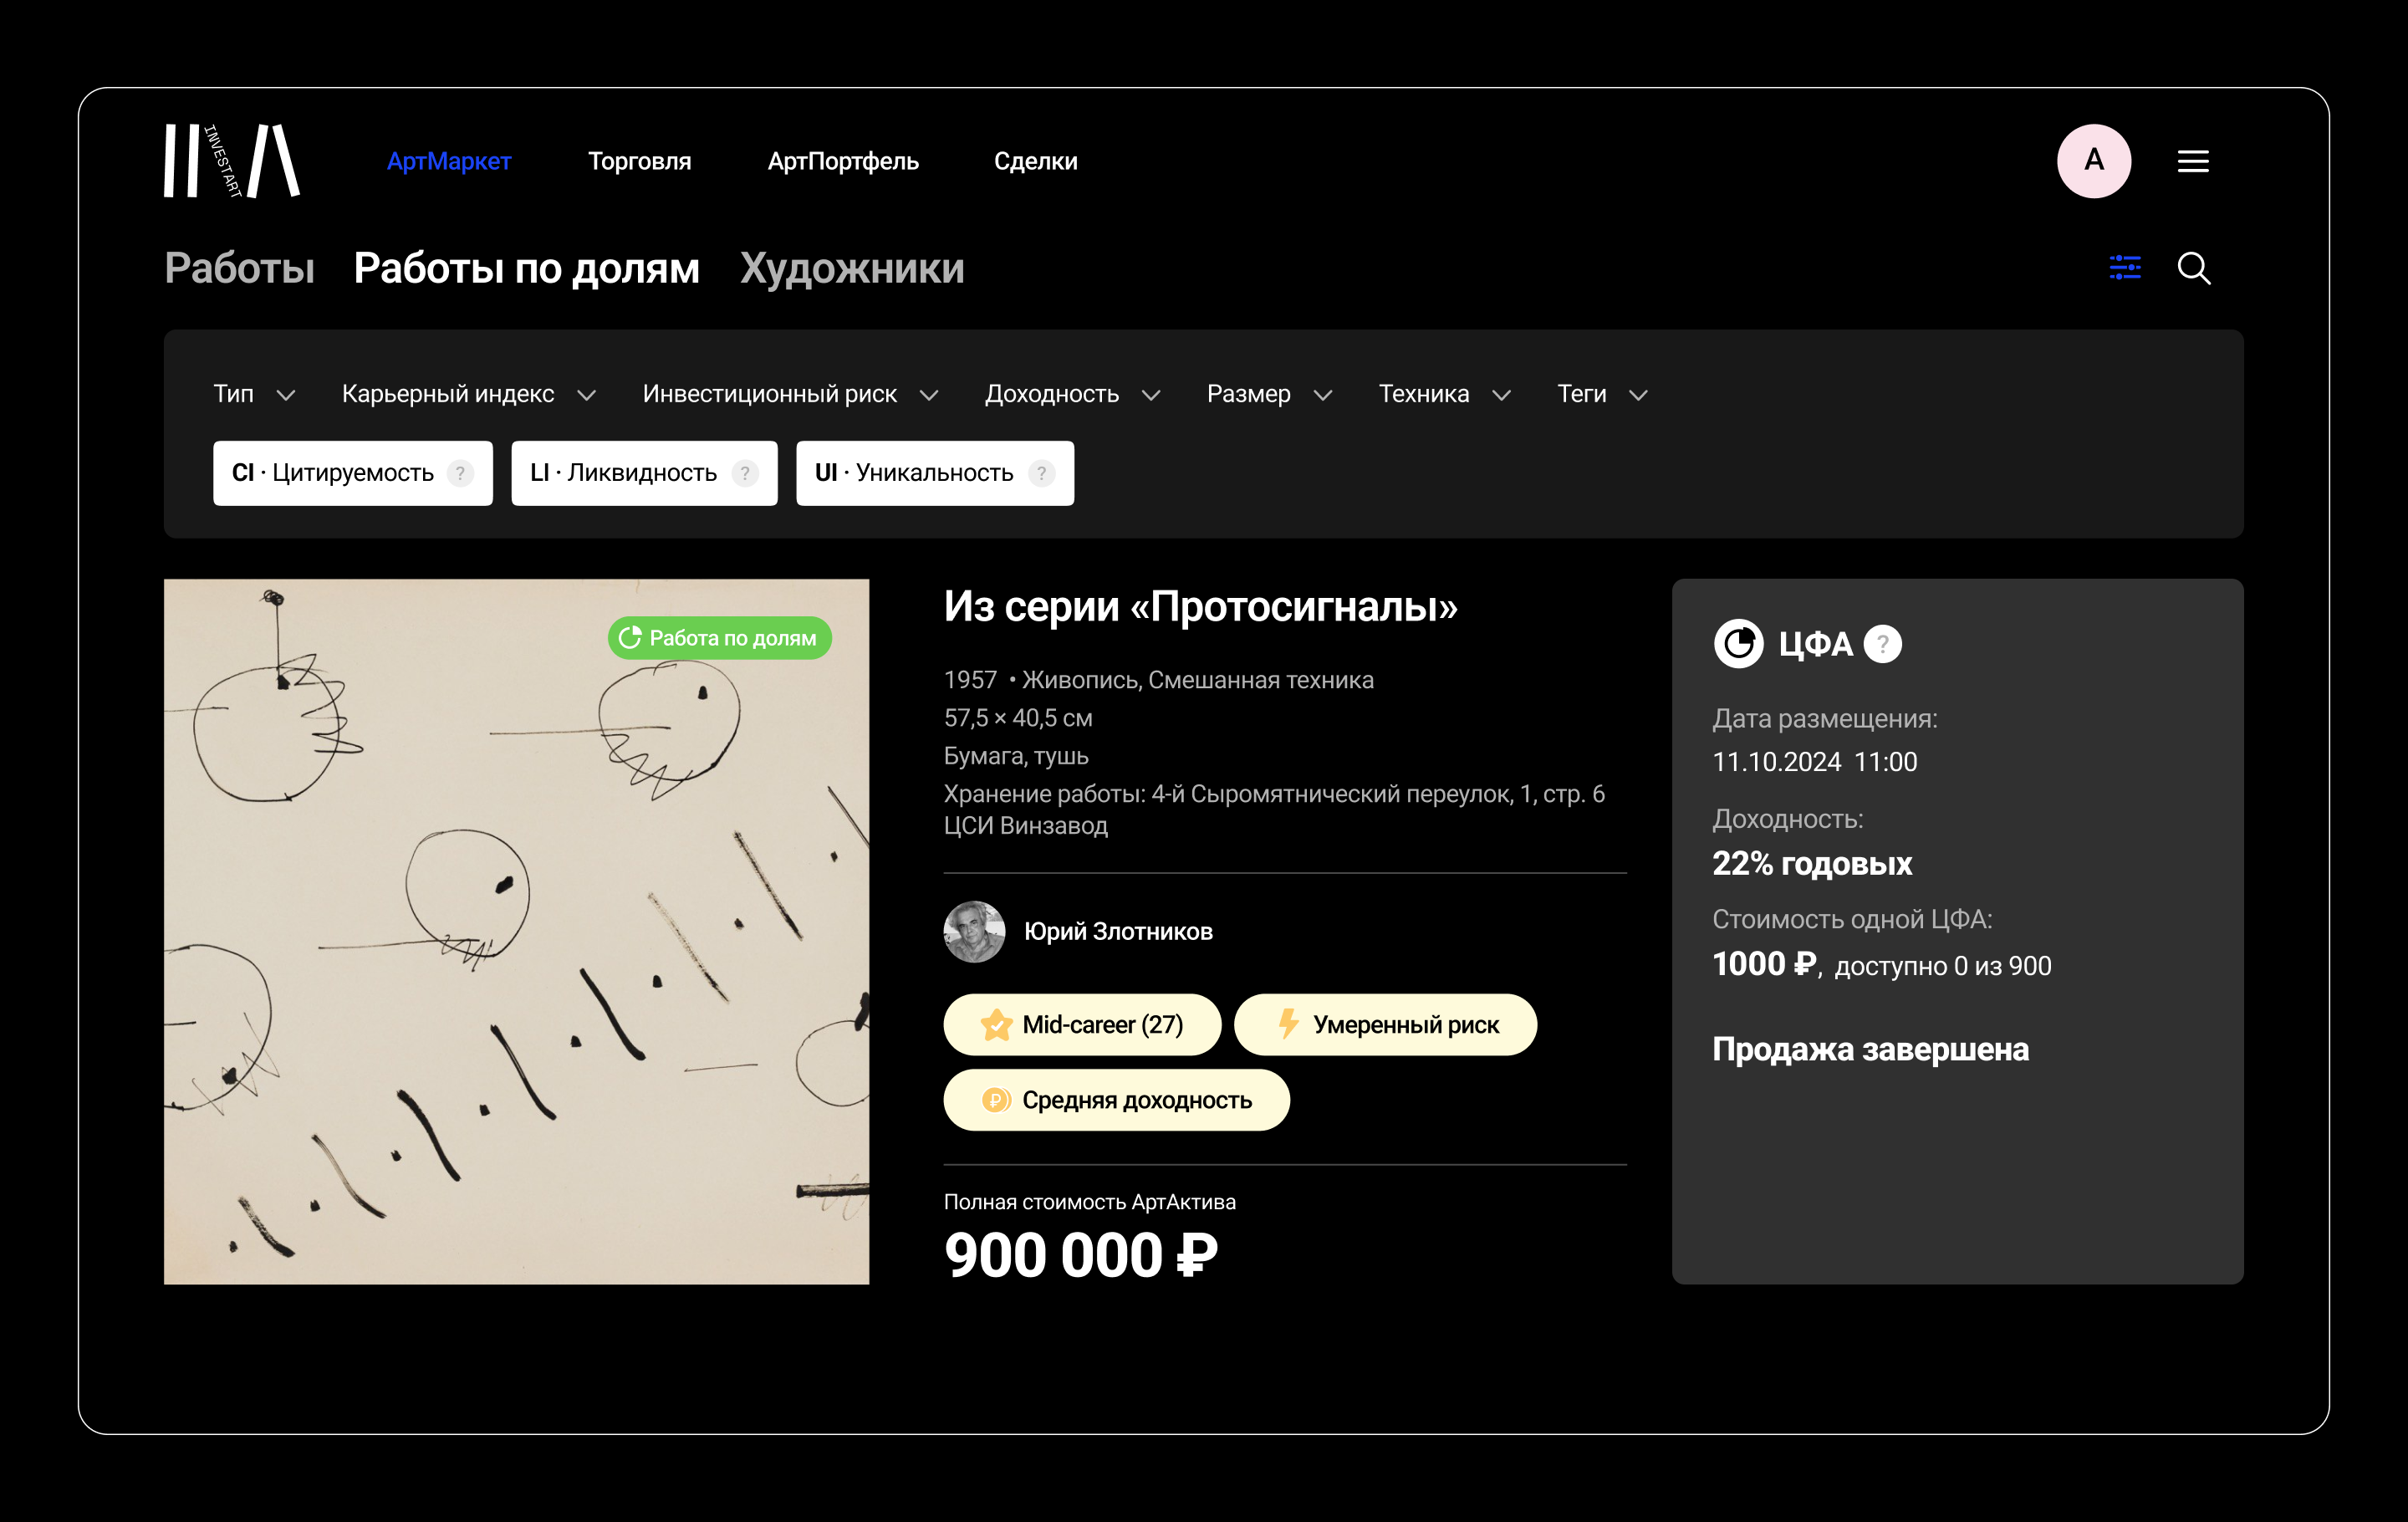
Task: Click Юрий Злотников avatar photo
Action: point(974,932)
